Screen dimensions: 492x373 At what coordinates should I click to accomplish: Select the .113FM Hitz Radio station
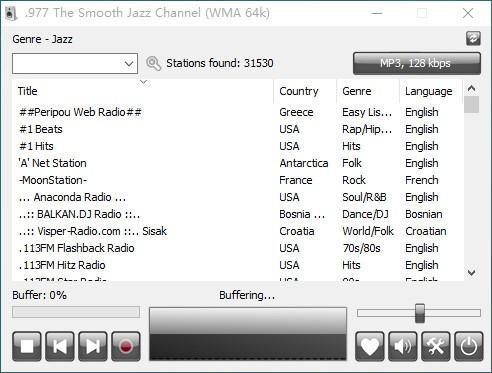click(x=237, y=265)
